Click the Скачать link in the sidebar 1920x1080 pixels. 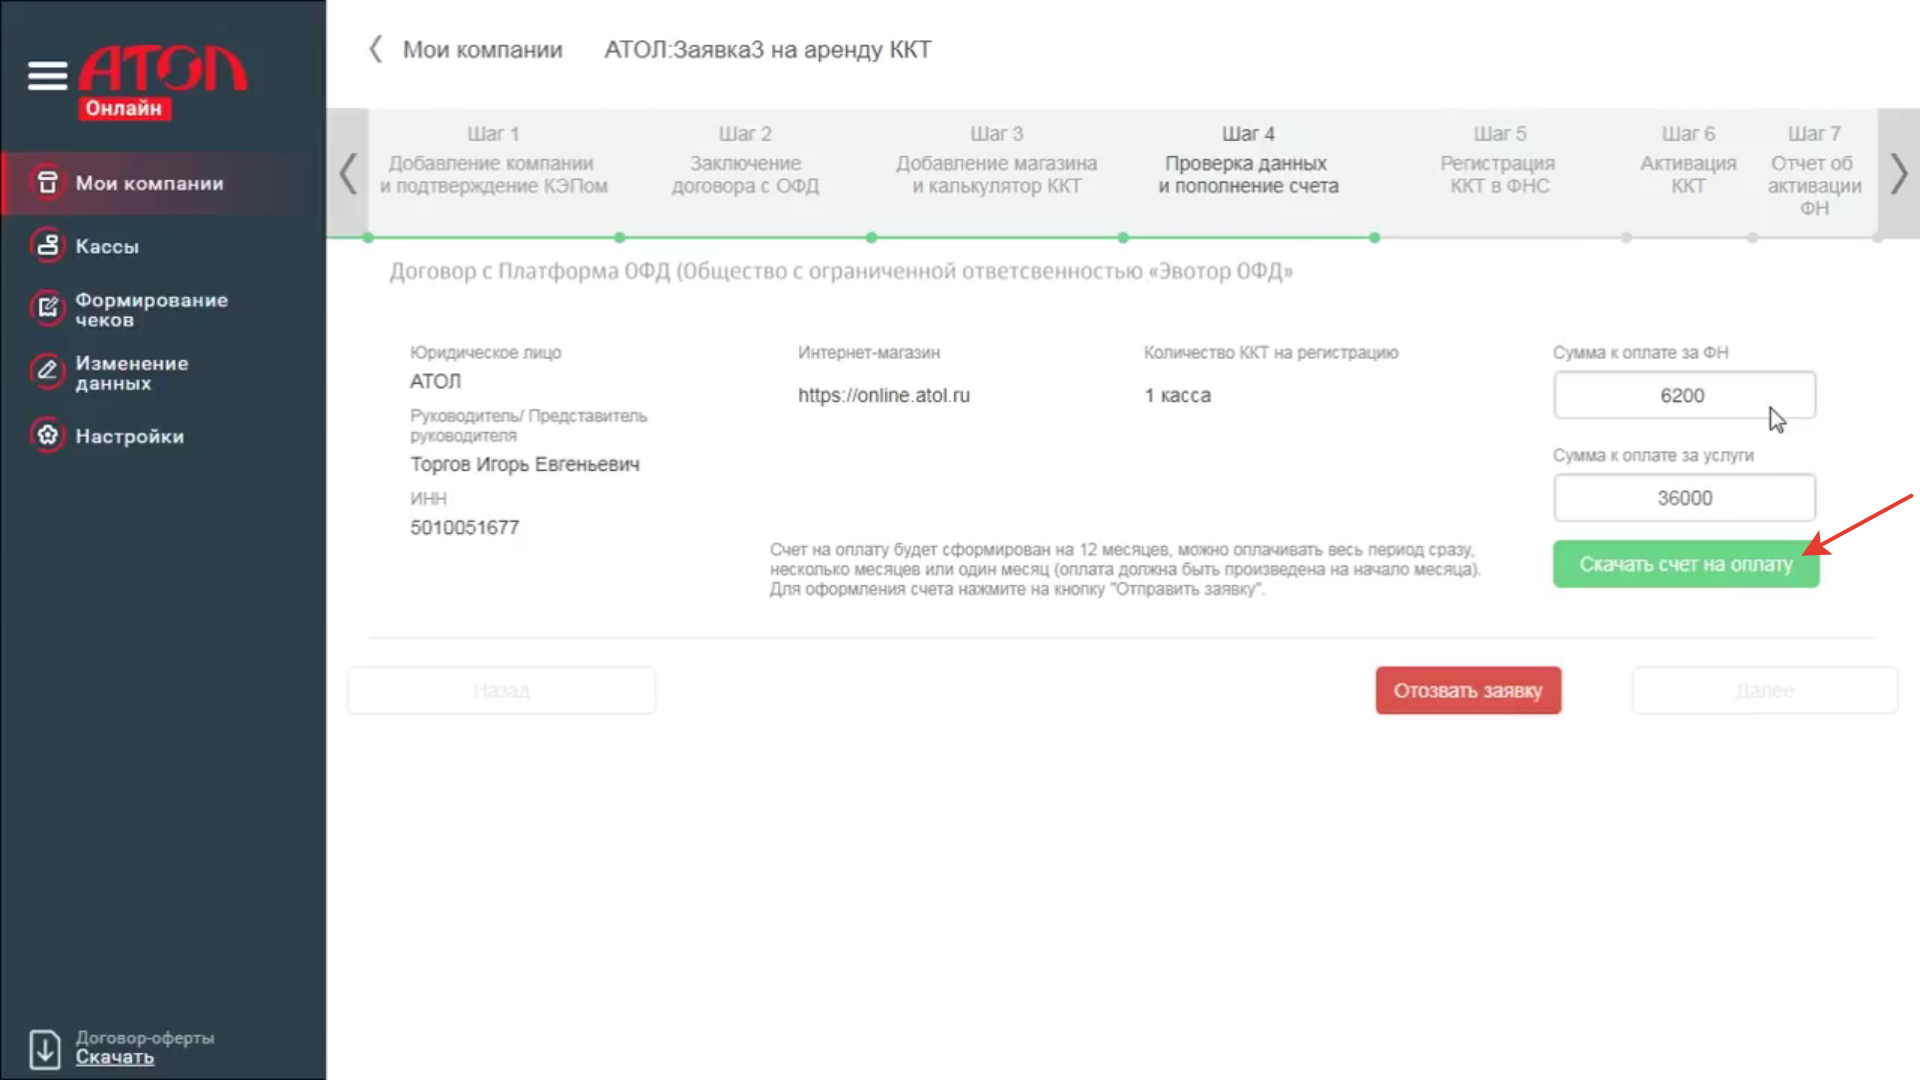point(114,1058)
